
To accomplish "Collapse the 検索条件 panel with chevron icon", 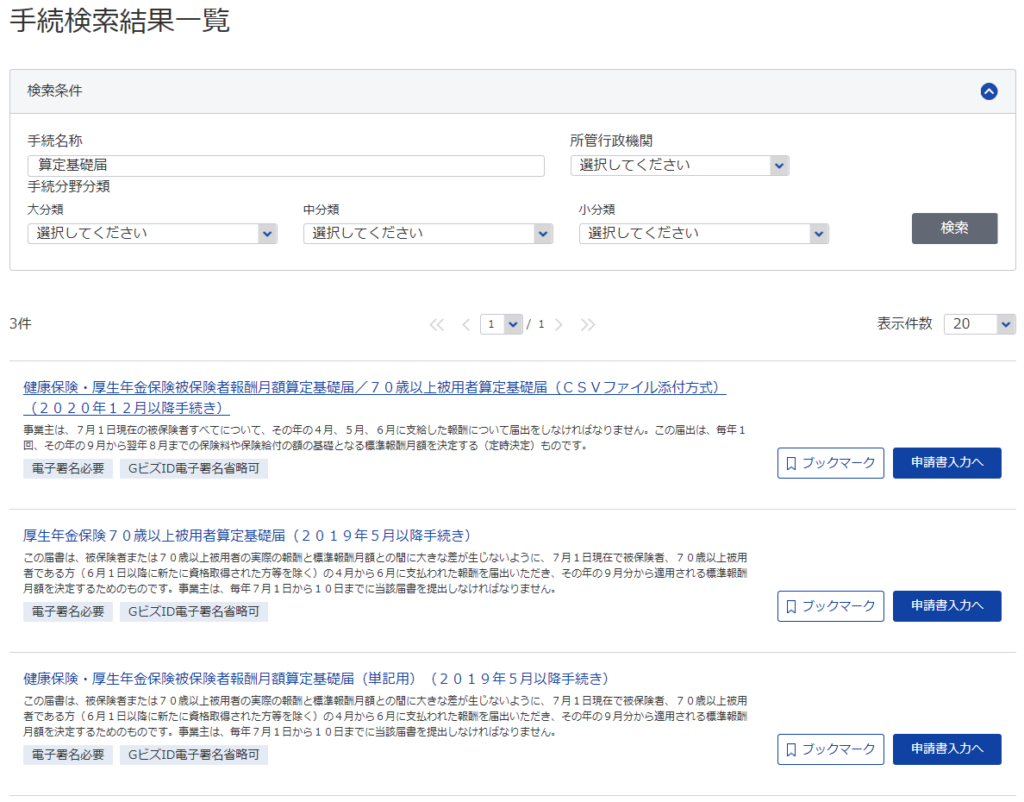I will [989, 91].
